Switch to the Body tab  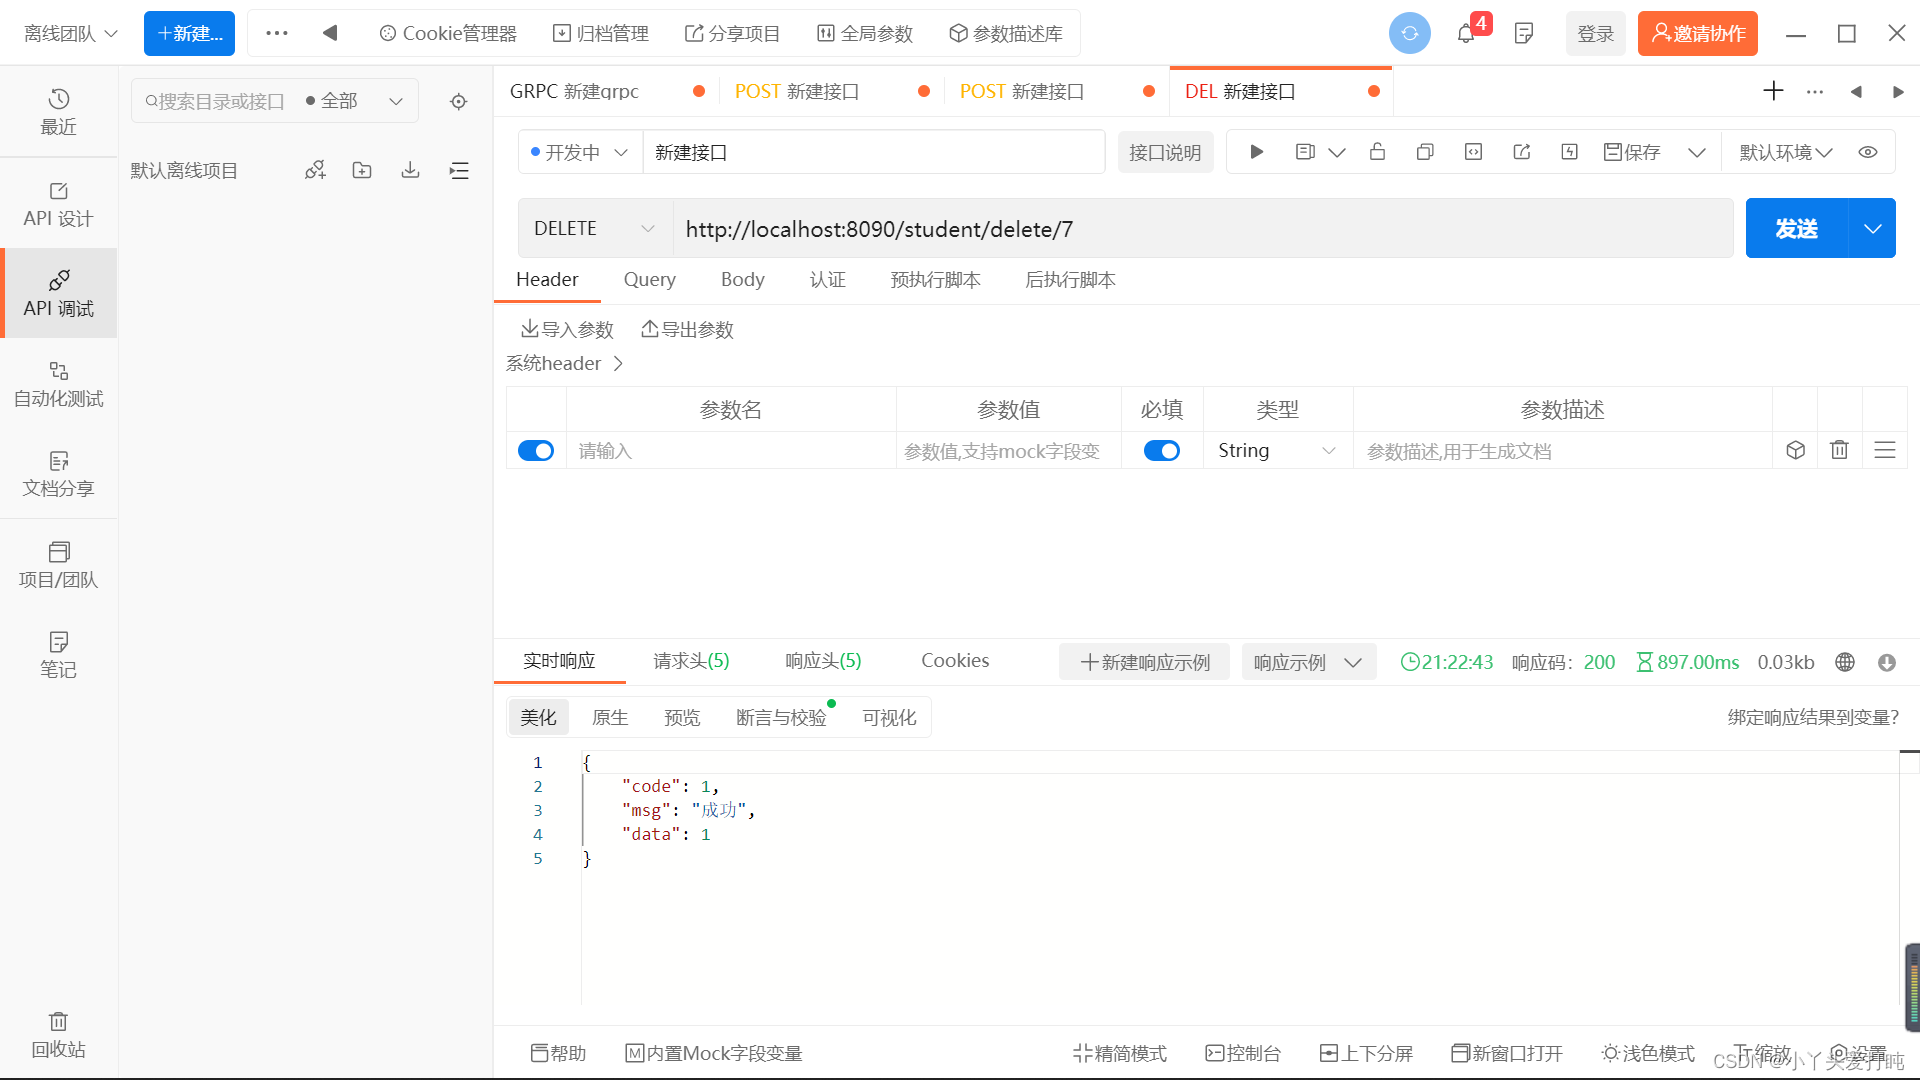click(x=742, y=279)
